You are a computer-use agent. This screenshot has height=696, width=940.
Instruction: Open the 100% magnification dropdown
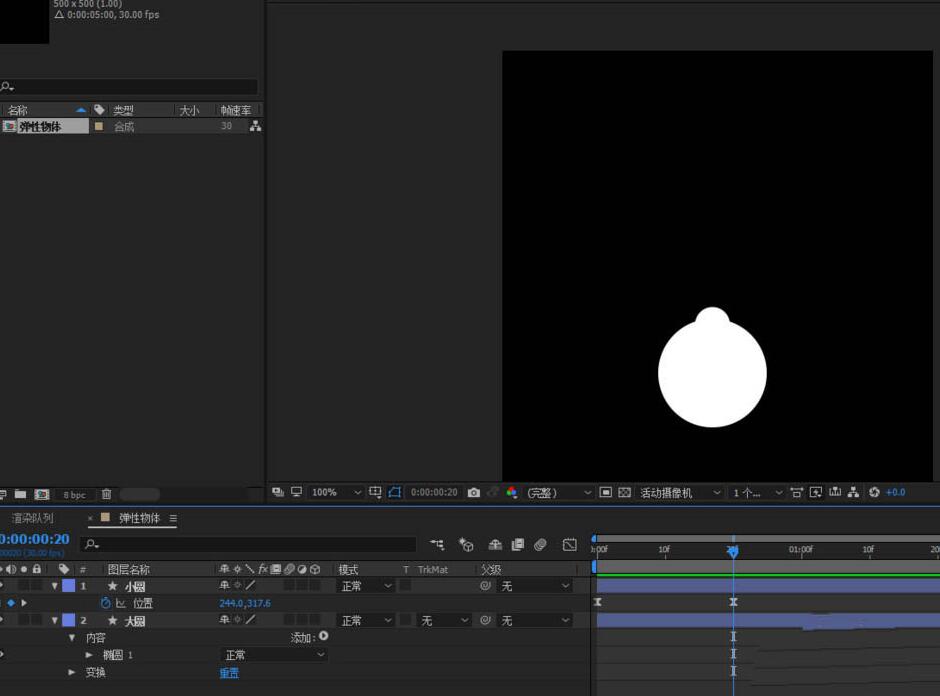(336, 493)
